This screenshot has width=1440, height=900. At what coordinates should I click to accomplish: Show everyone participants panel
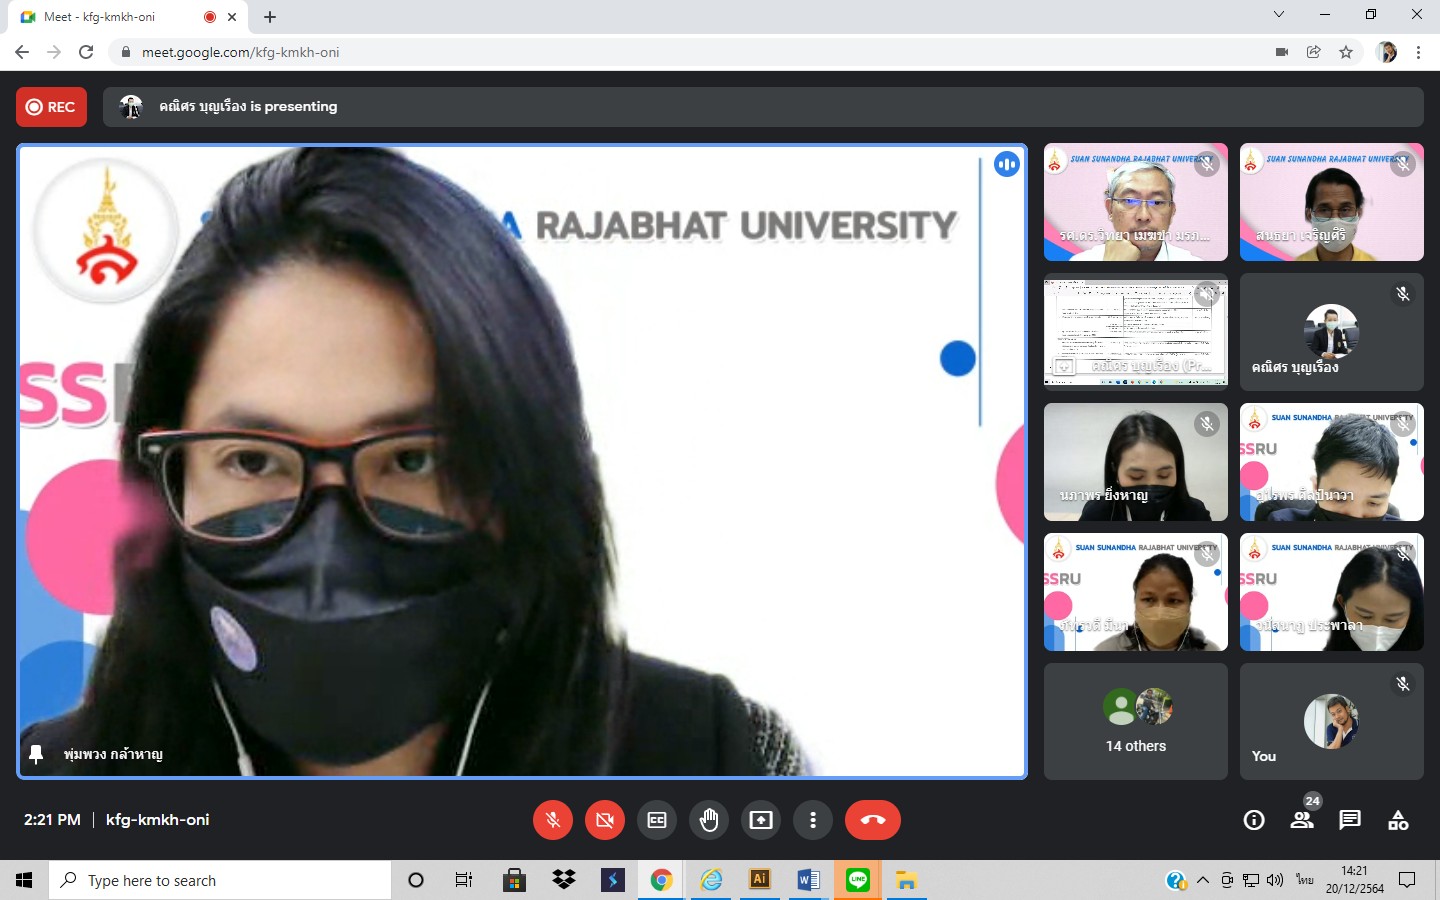coord(1301,820)
